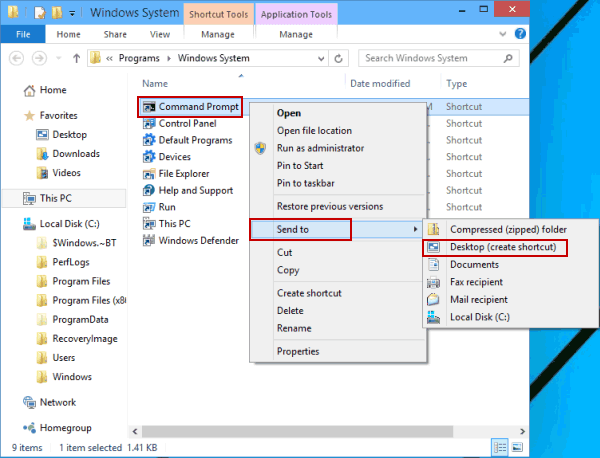Click the Mail recipient envelope icon
The width and height of the screenshot is (600, 458).
click(434, 300)
